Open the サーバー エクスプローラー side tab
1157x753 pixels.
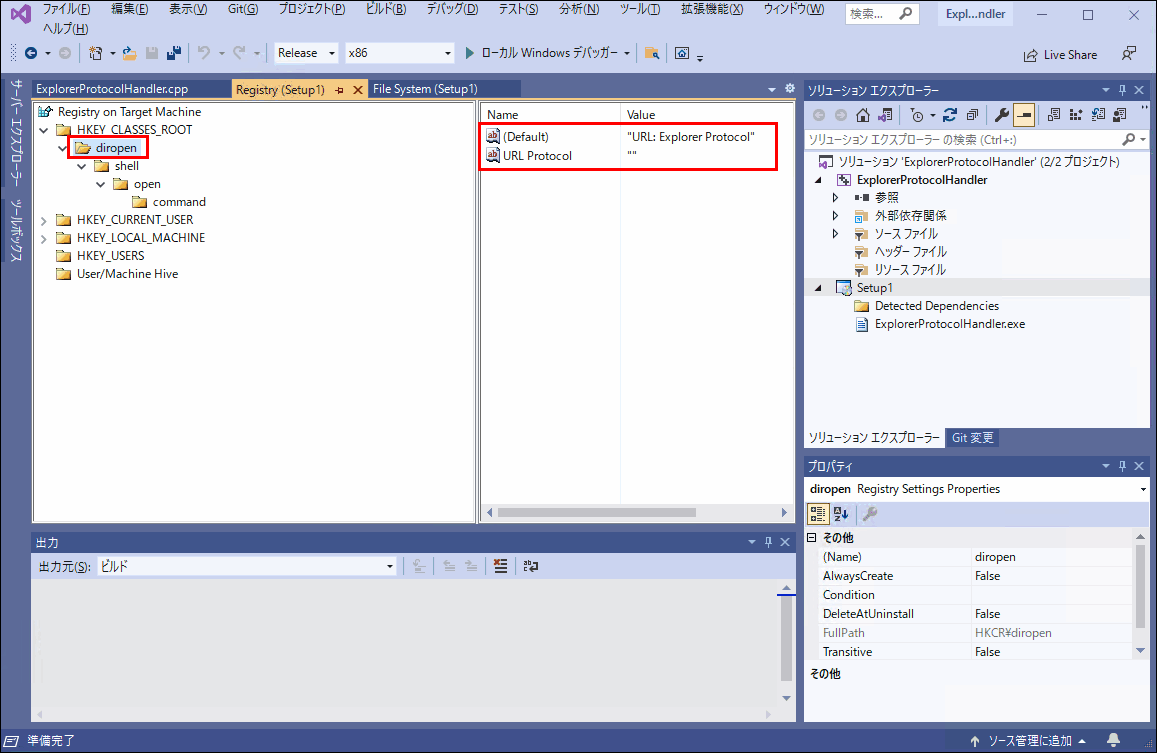[x=16, y=132]
